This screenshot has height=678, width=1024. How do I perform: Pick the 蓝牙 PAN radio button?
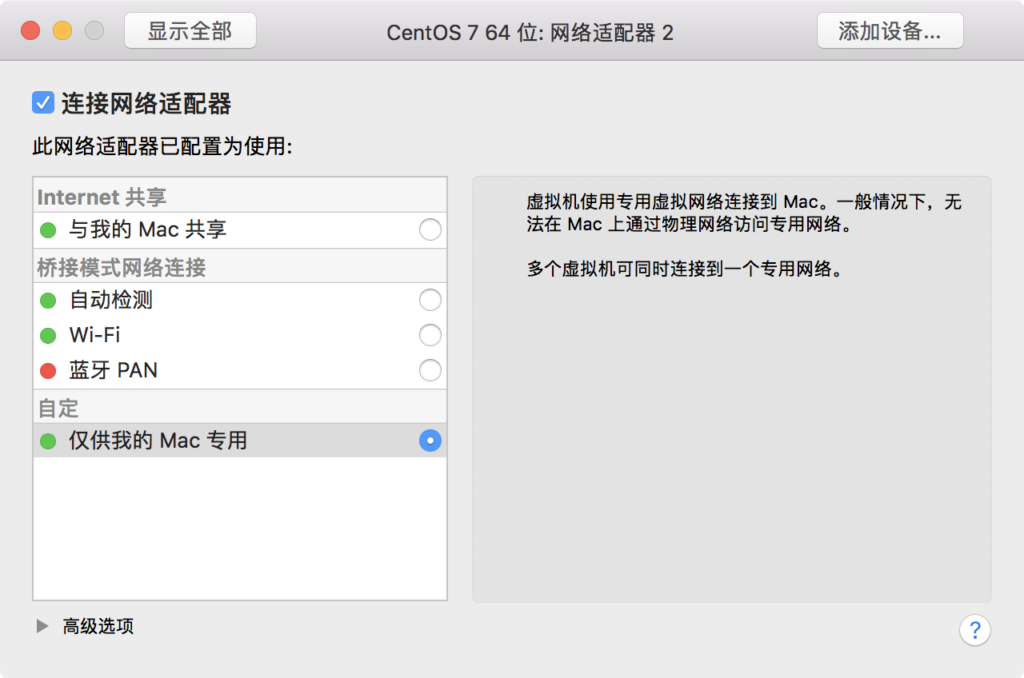click(x=430, y=370)
